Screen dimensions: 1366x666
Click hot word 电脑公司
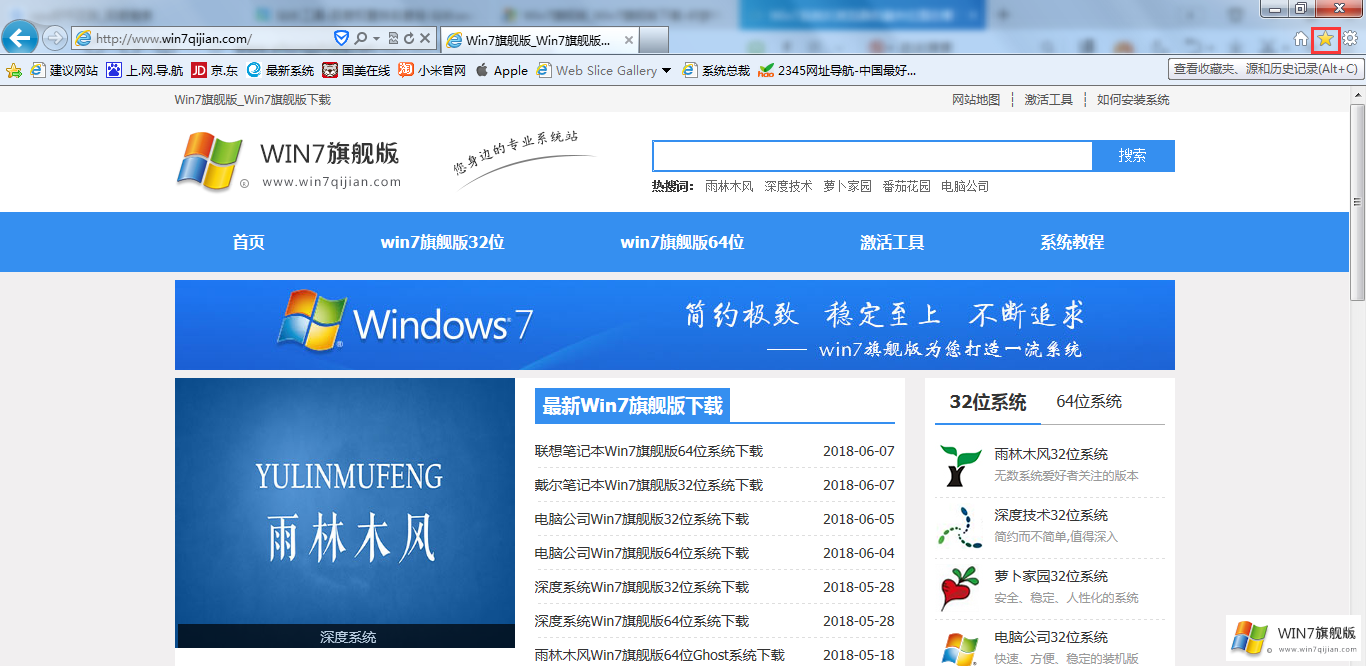pos(965,186)
